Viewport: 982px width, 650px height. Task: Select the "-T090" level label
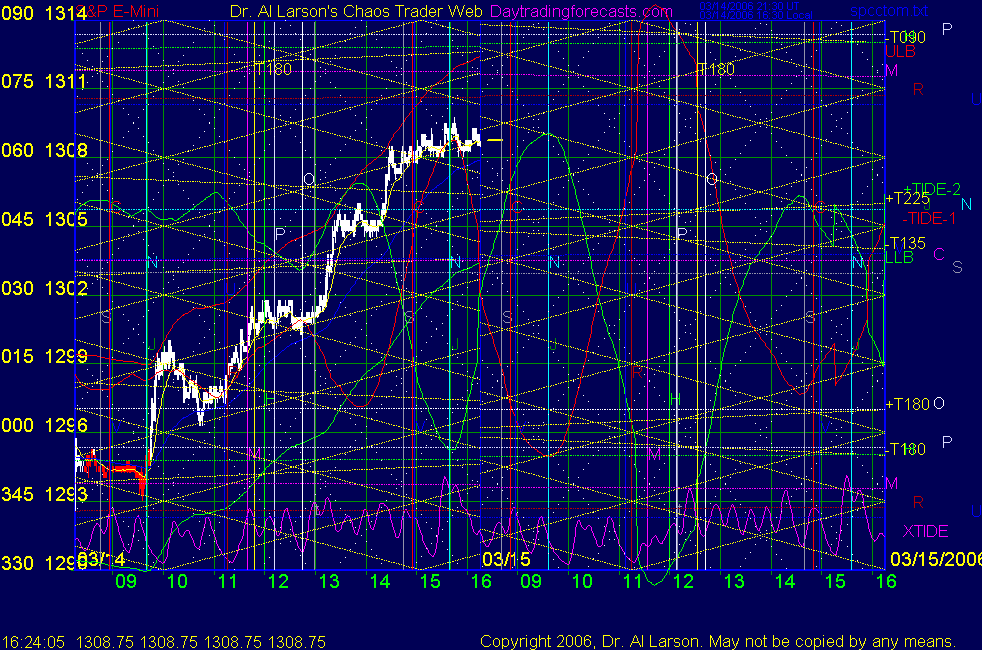coord(906,37)
